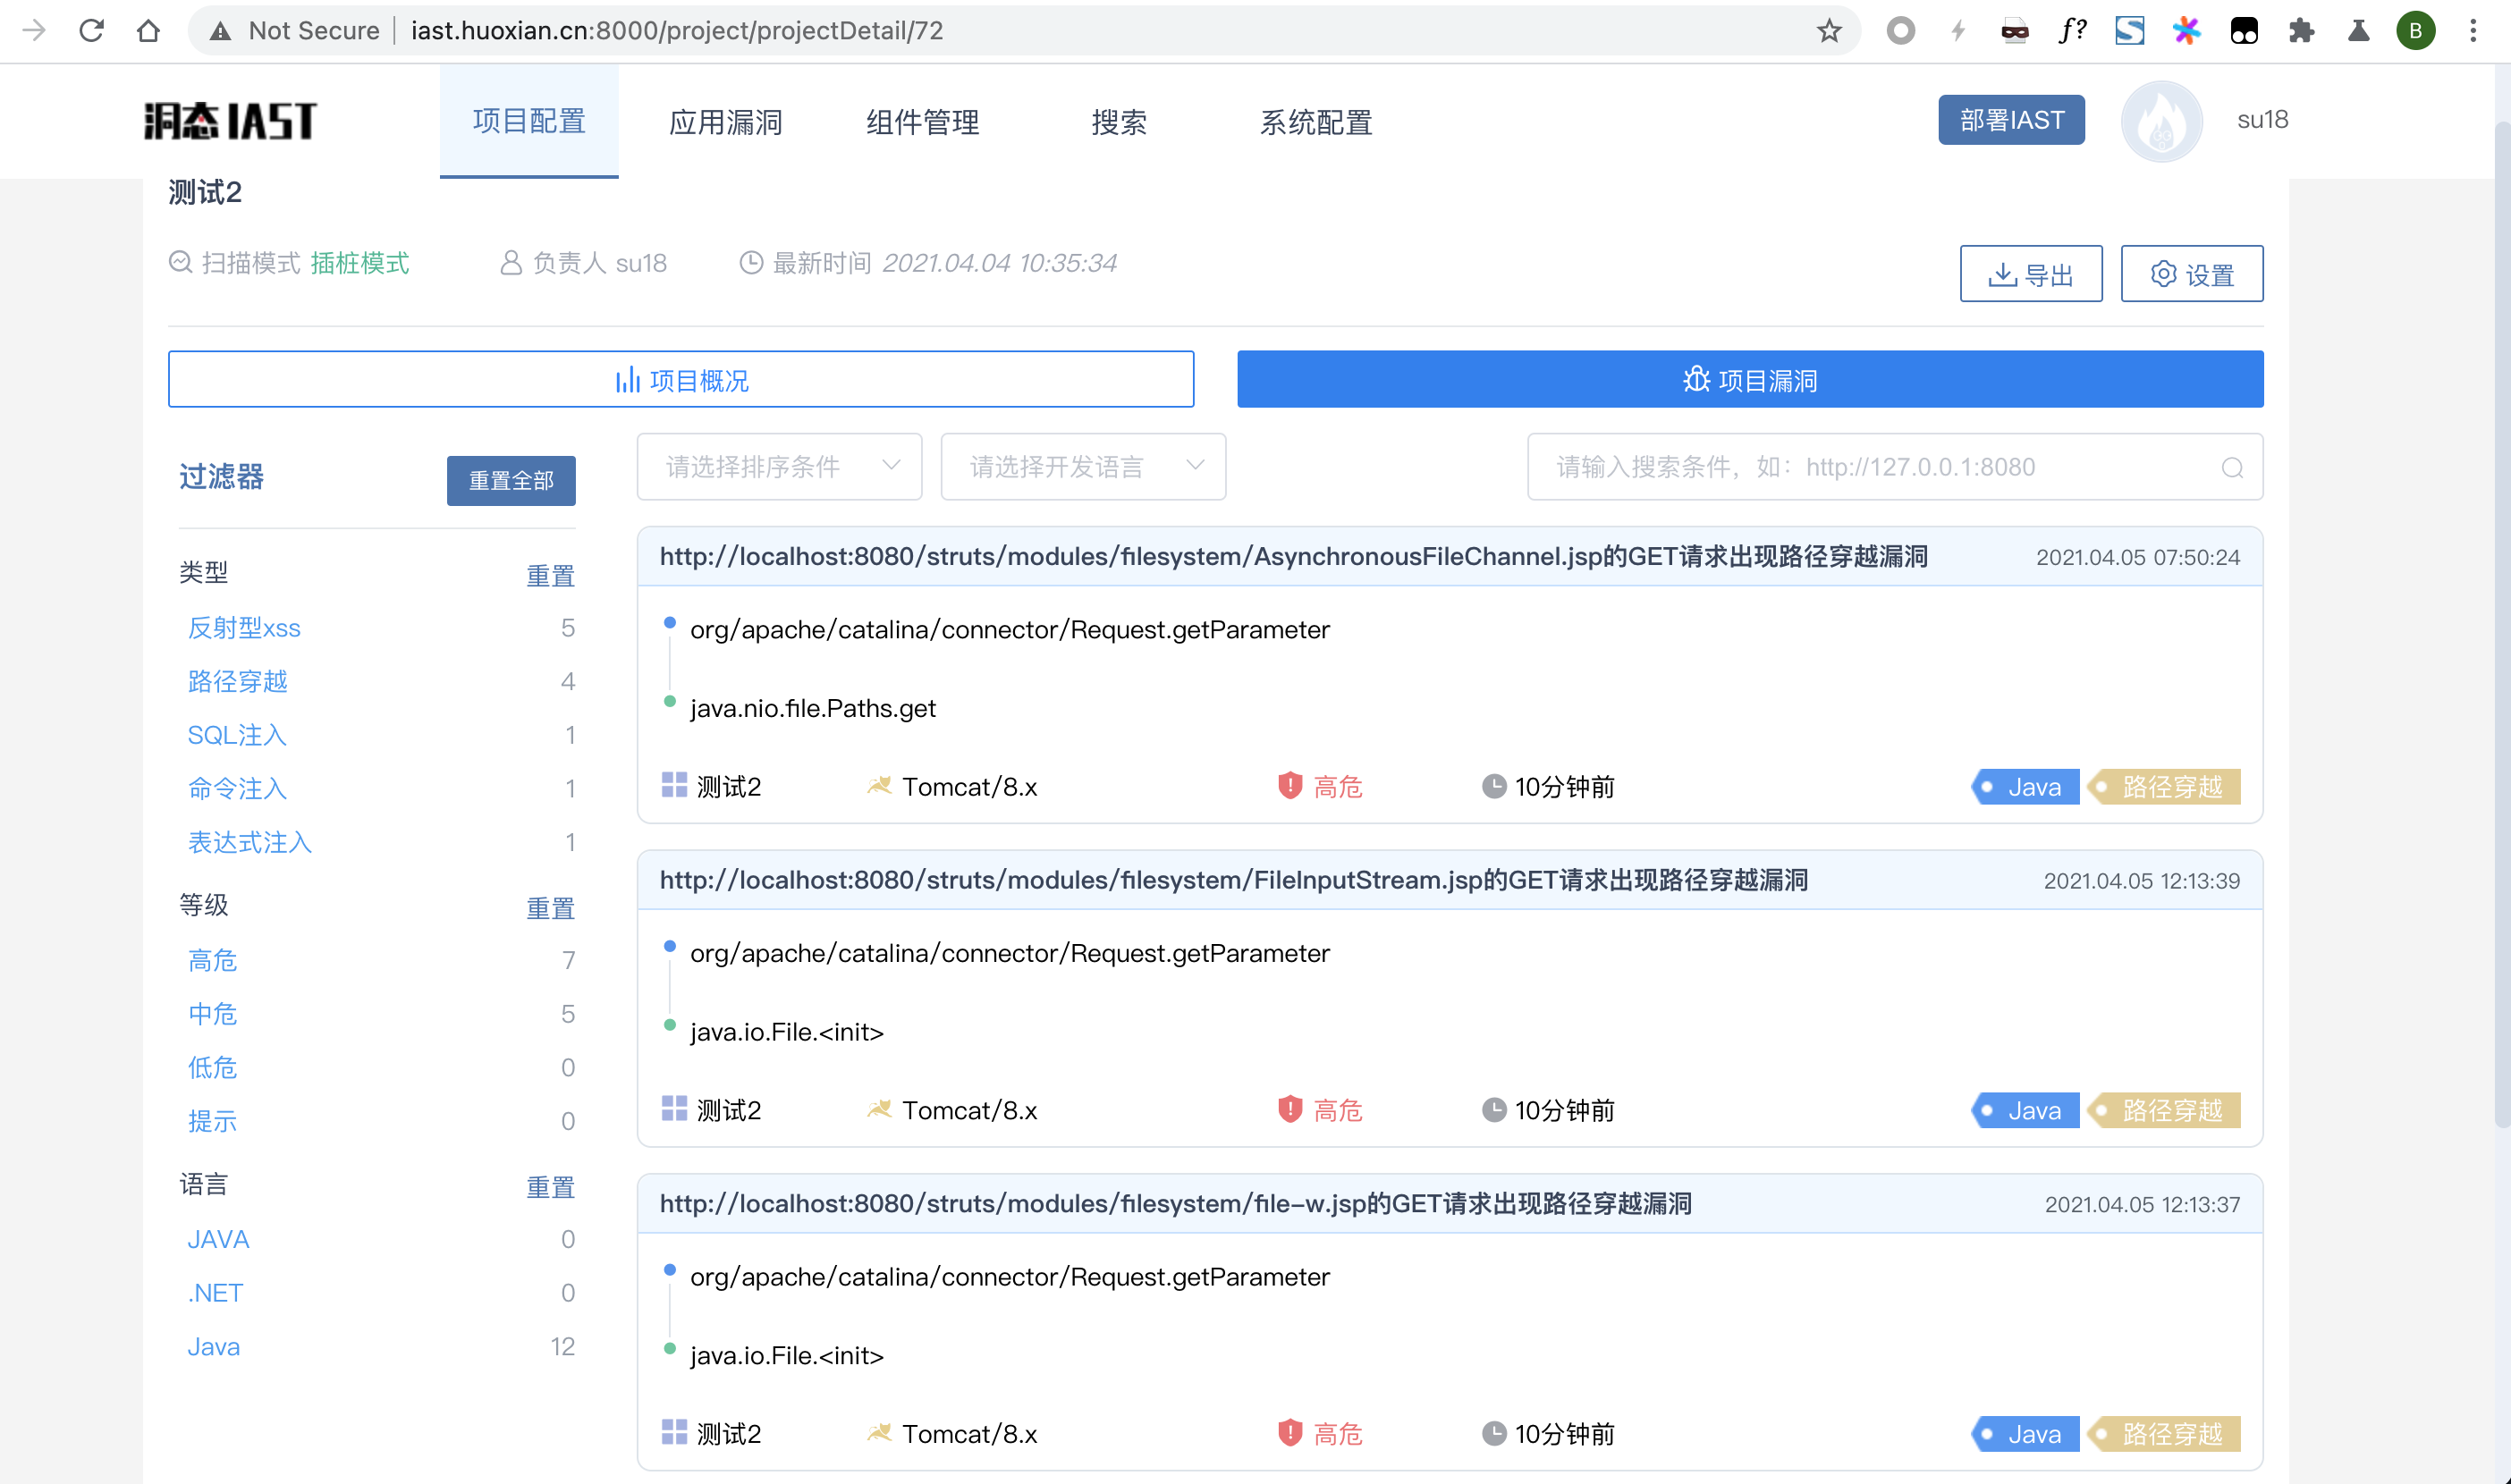Viewport: 2511px width, 1484px height.
Task: Click the 设置 settings button
Action: [2192, 274]
